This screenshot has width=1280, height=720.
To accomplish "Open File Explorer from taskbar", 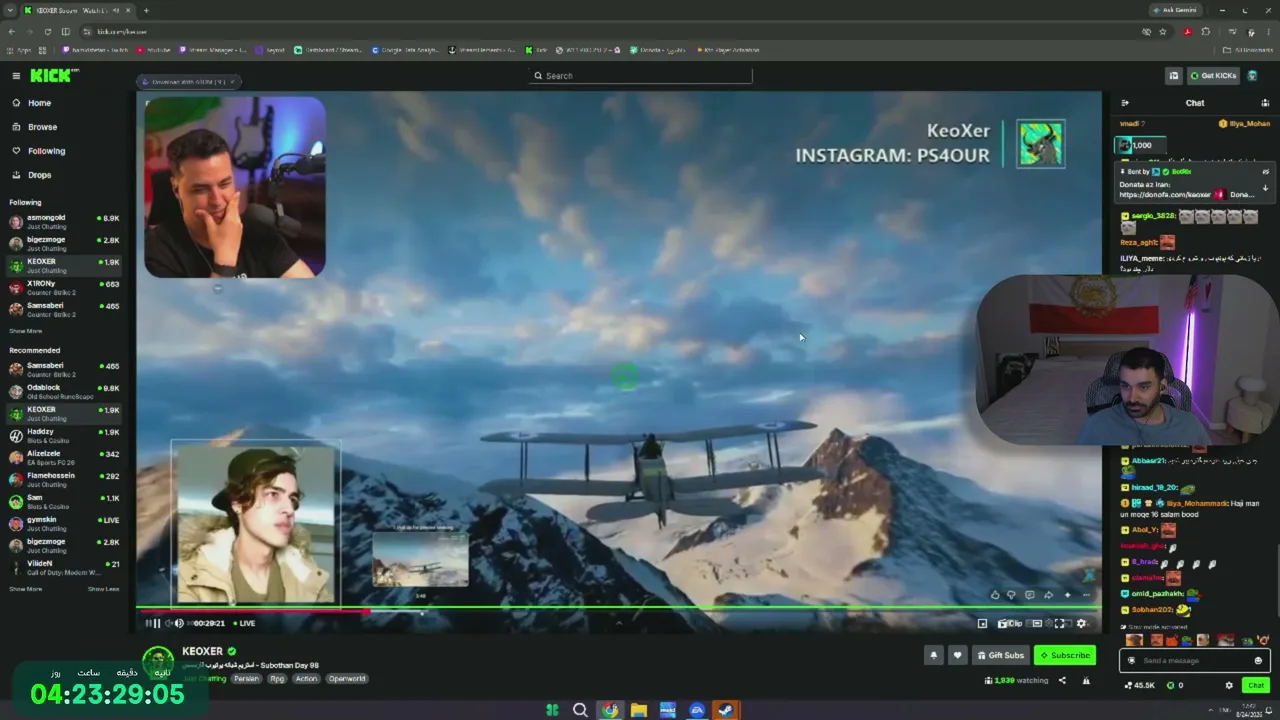I will click(638, 710).
